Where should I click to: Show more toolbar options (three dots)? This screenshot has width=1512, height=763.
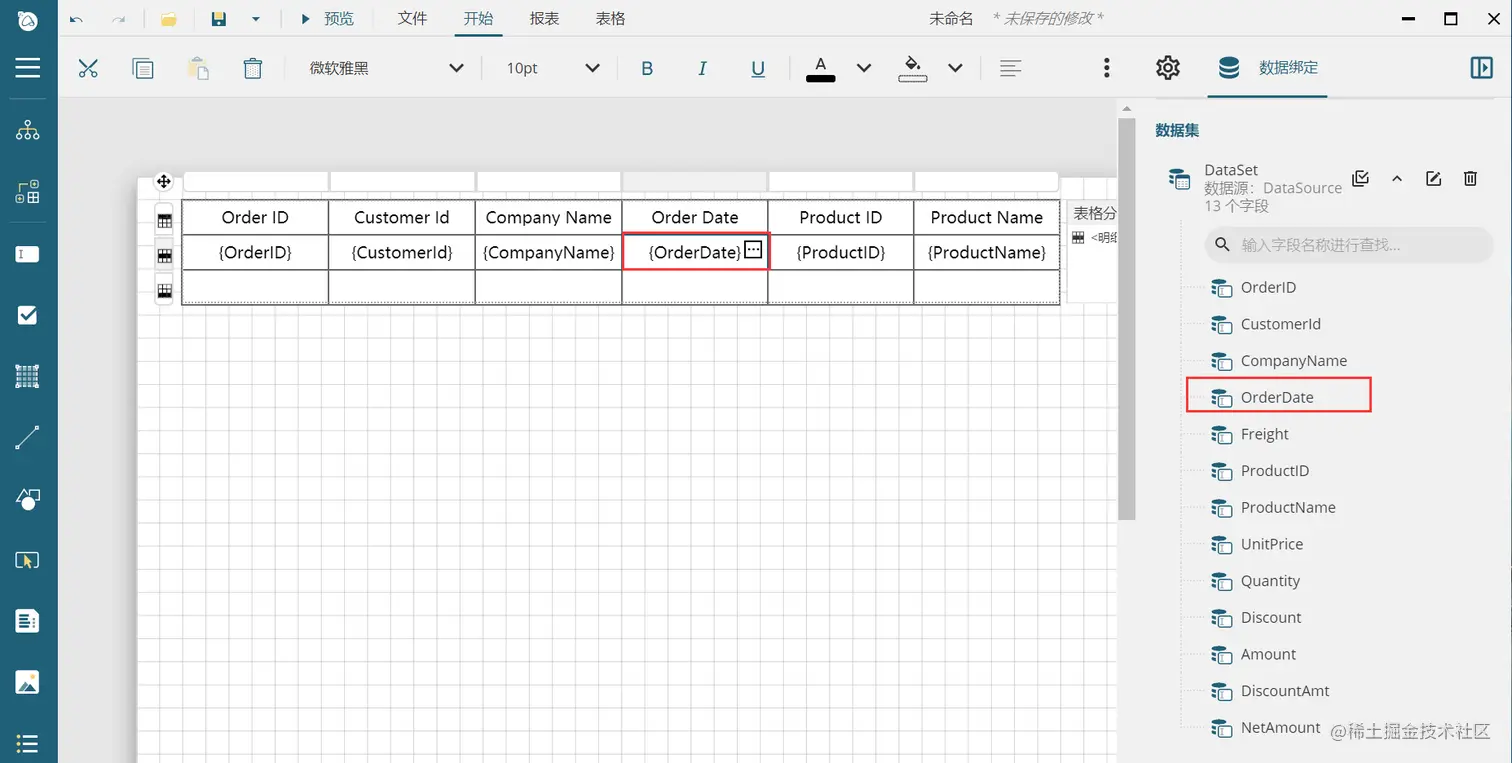click(x=1106, y=67)
